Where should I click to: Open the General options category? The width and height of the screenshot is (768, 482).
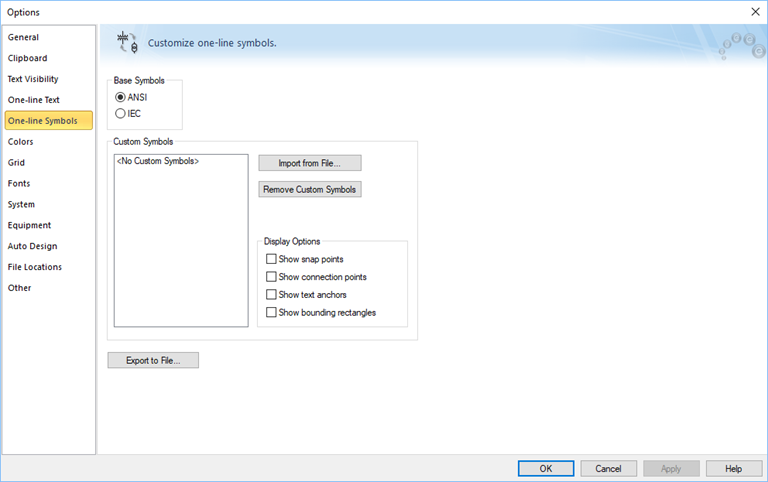pos(24,37)
